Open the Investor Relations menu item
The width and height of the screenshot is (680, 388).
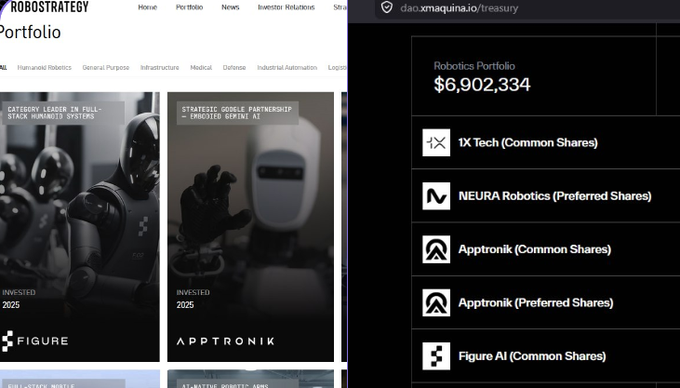click(286, 7)
